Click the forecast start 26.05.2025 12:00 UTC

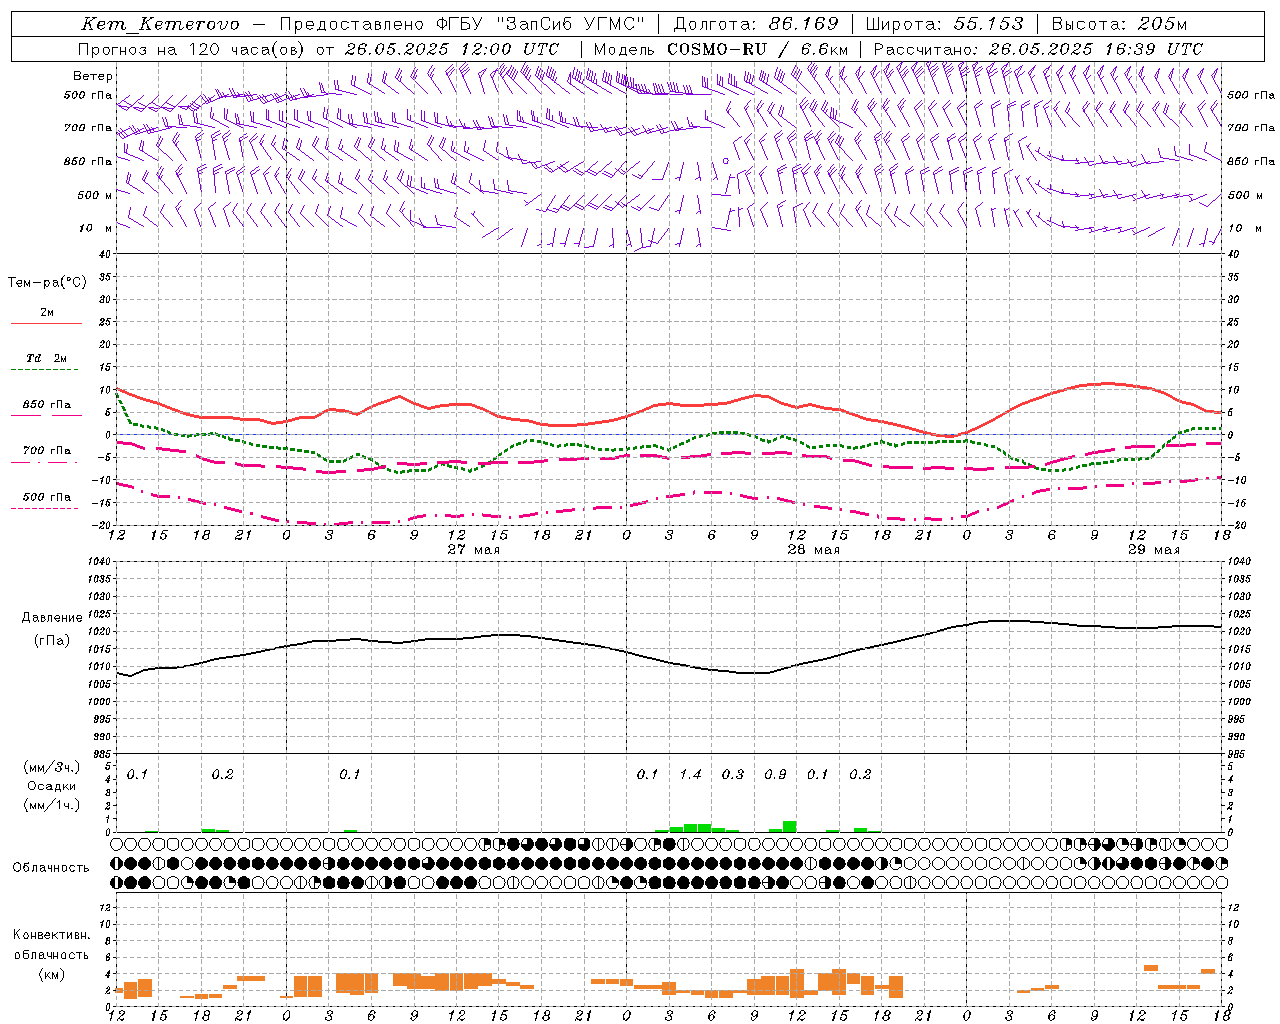pyautogui.click(x=452, y=49)
